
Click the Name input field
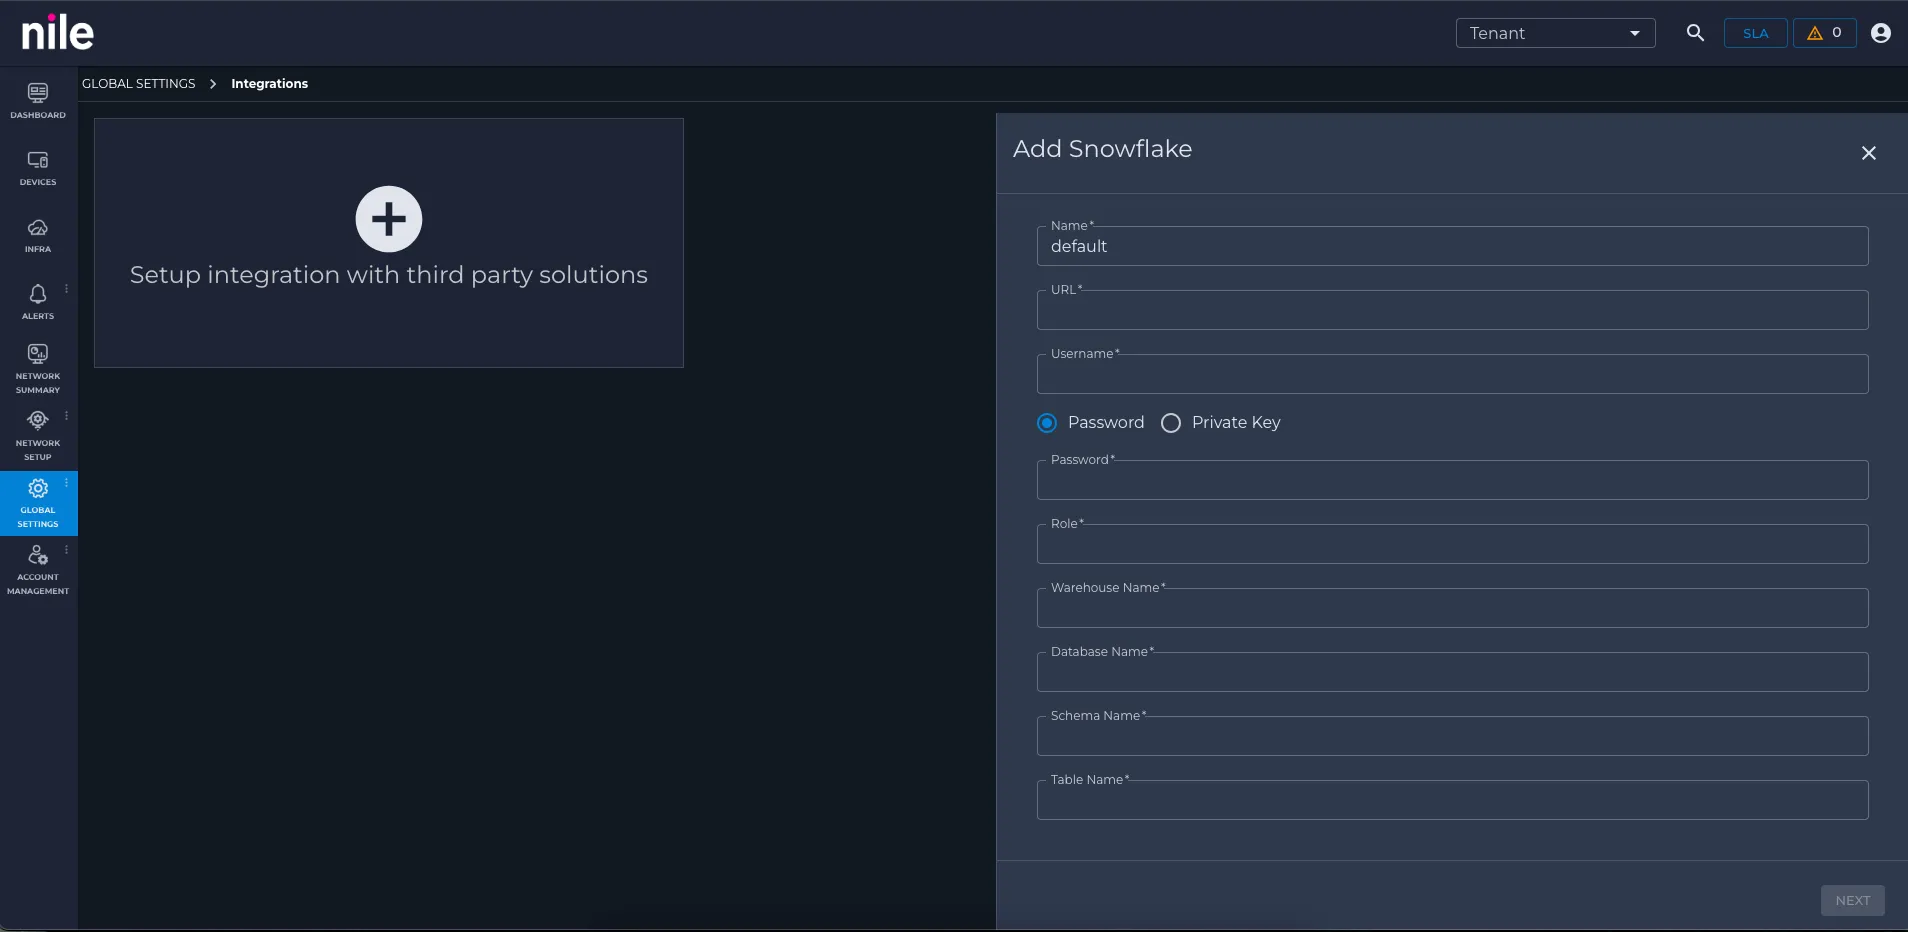click(1452, 246)
